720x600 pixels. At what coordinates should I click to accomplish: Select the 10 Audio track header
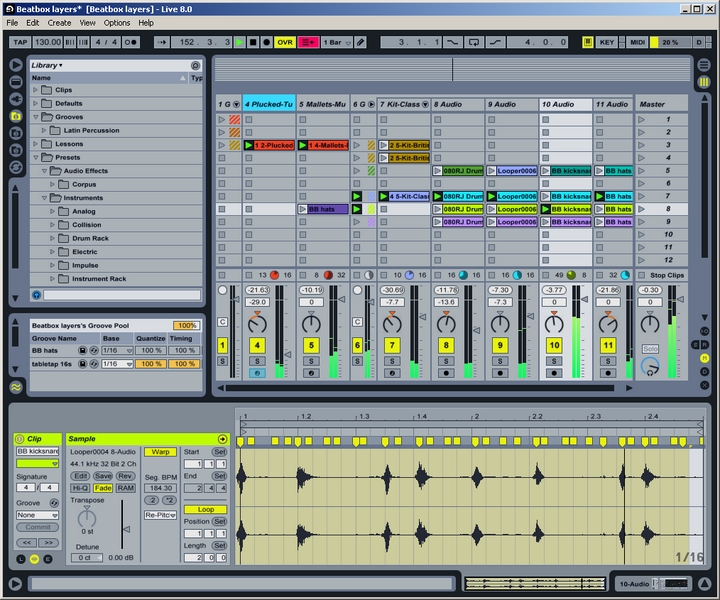(565, 104)
